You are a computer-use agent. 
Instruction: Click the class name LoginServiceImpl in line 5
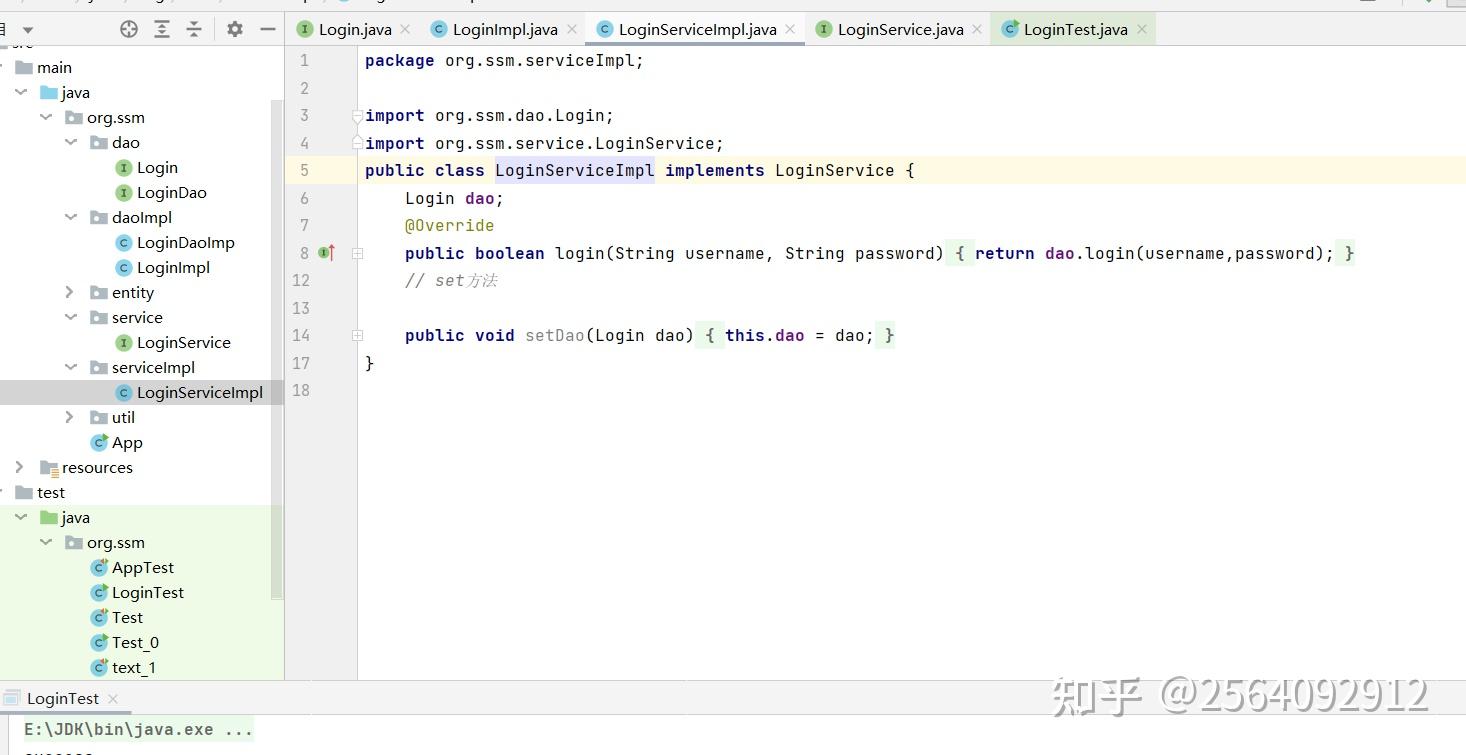tap(575, 170)
